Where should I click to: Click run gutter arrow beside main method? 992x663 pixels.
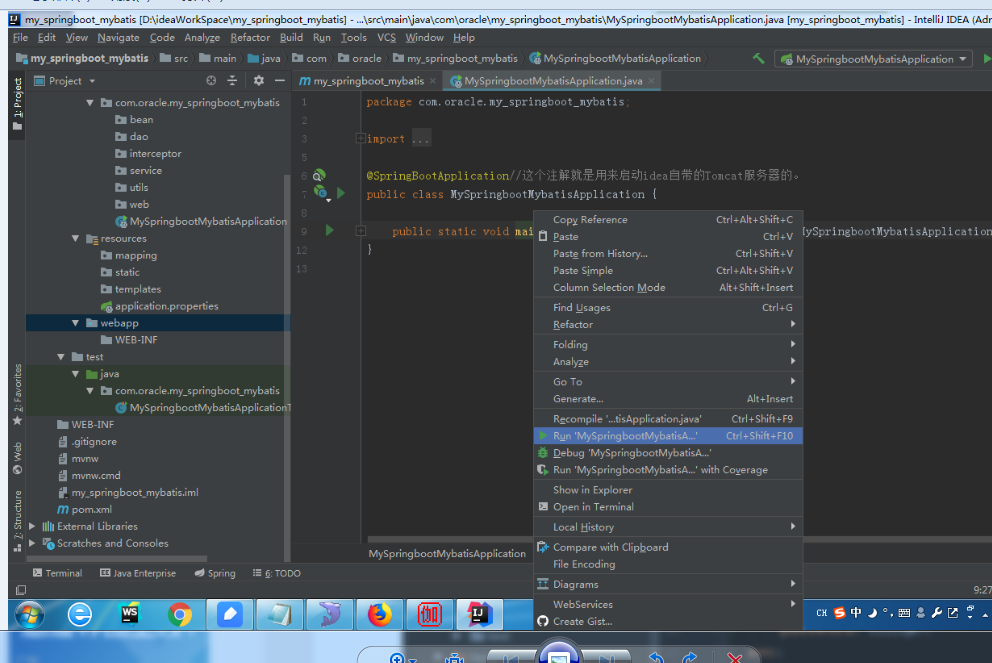pos(330,230)
